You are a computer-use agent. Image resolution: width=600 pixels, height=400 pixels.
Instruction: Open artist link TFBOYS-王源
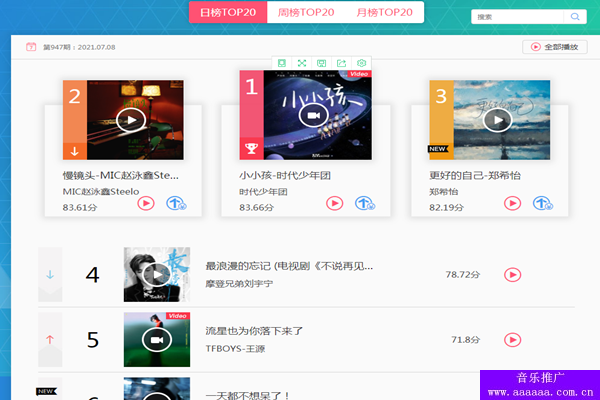235,349
